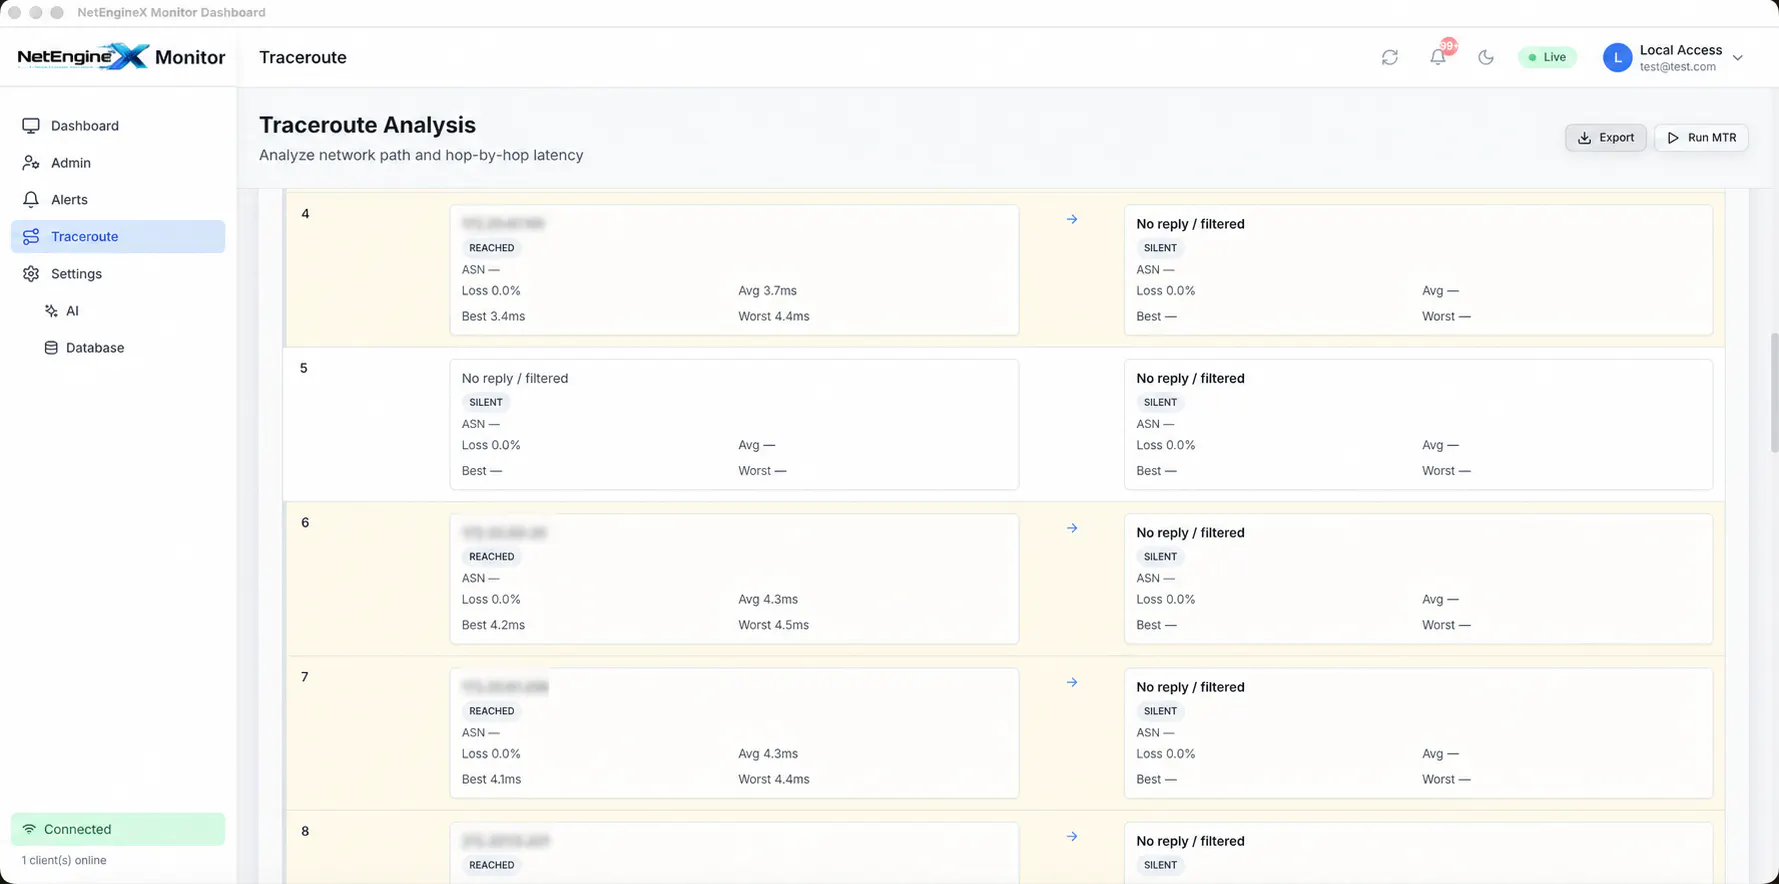Click the REACHED badge in hop 4
This screenshot has height=884, width=1779.
[x=492, y=248]
